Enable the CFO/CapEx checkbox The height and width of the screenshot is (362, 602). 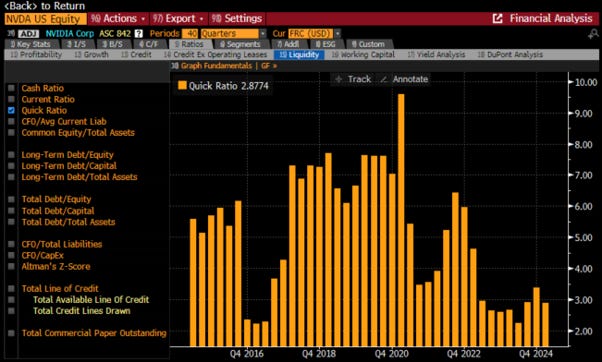tap(12, 255)
